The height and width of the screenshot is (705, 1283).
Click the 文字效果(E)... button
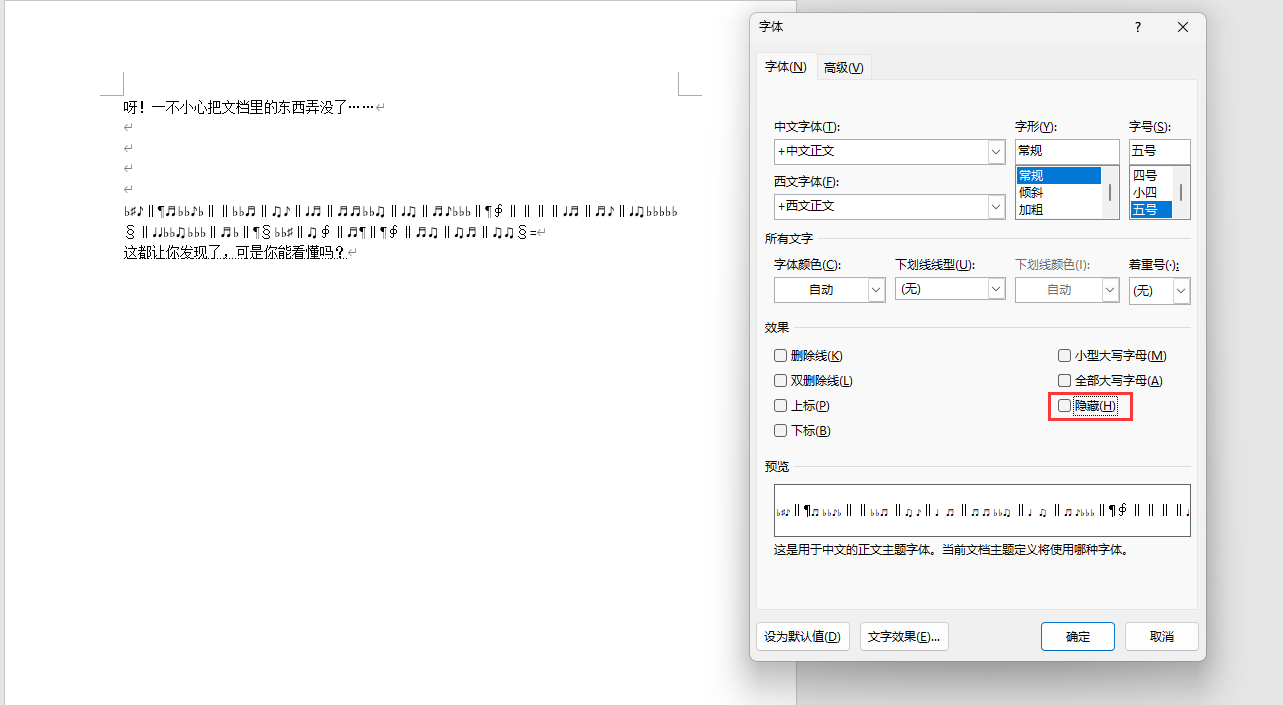904,637
